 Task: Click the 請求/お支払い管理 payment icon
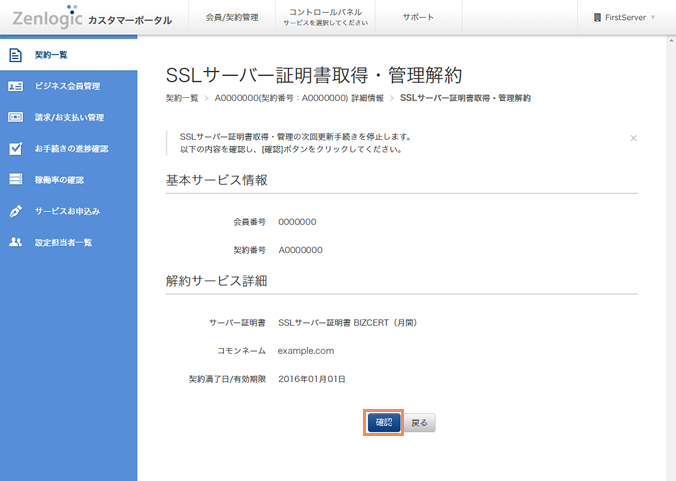pos(15,117)
